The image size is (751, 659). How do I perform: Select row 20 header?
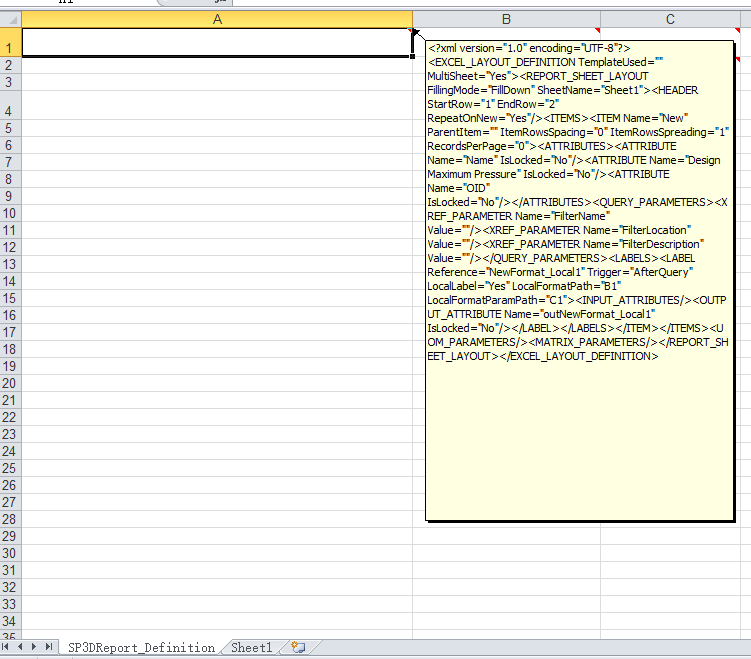(x=11, y=383)
